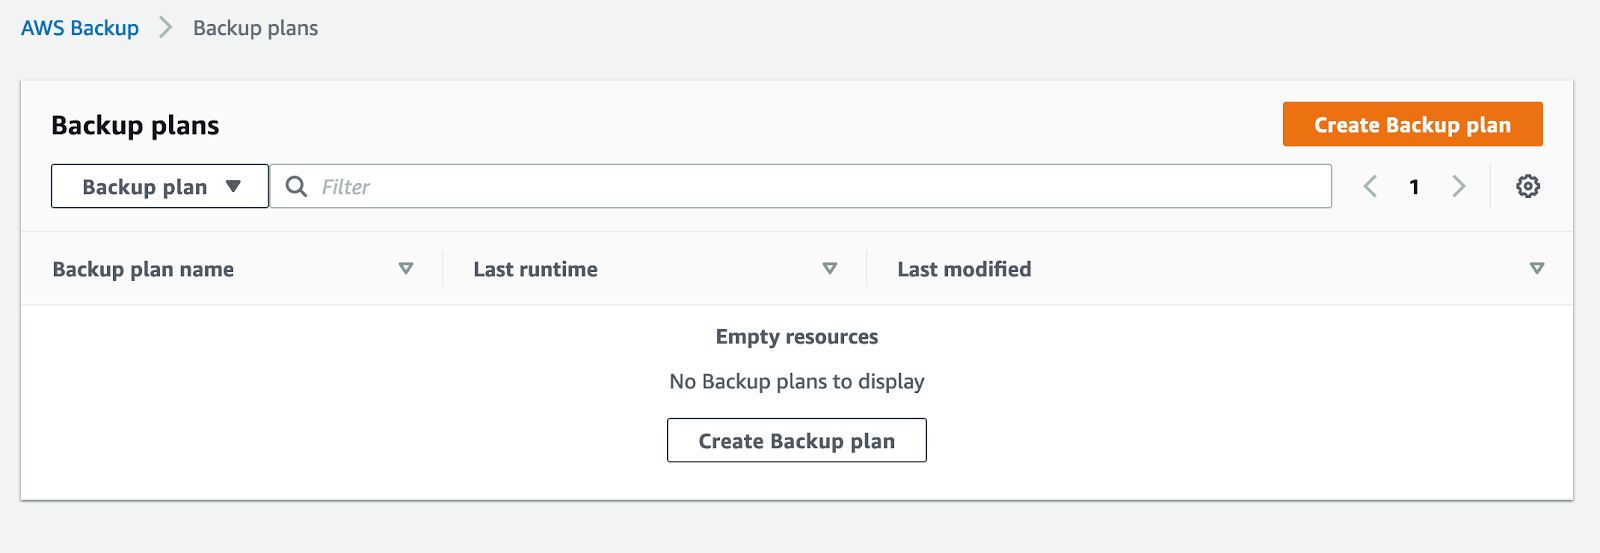Click the magnifier search icon
This screenshot has width=1600, height=553.
296,187
